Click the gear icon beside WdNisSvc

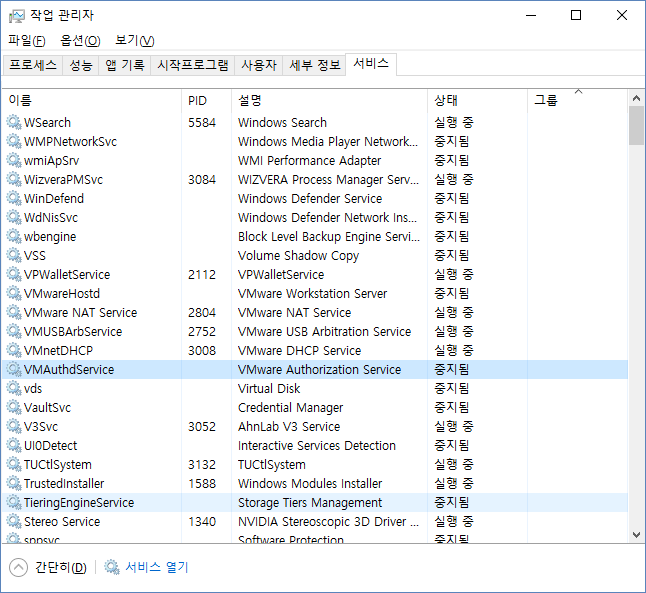point(14,217)
